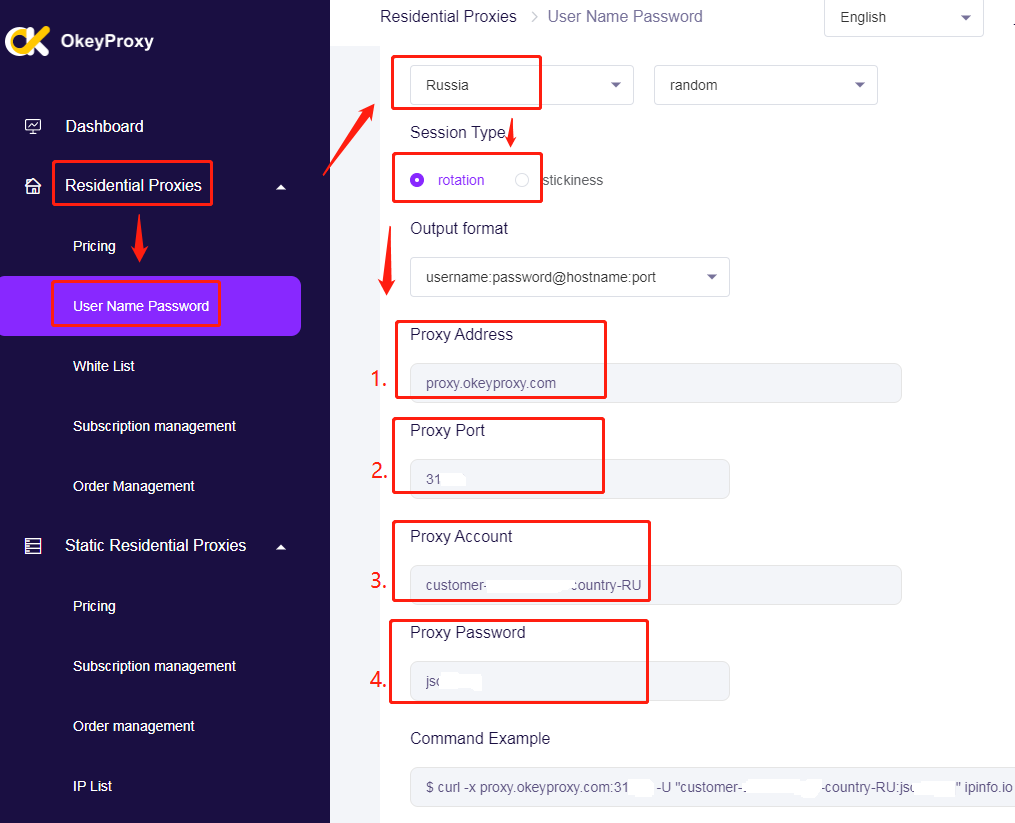Viewport: 1015px width, 823px height.
Task: Open the Output format dropdown
Action: point(569,277)
